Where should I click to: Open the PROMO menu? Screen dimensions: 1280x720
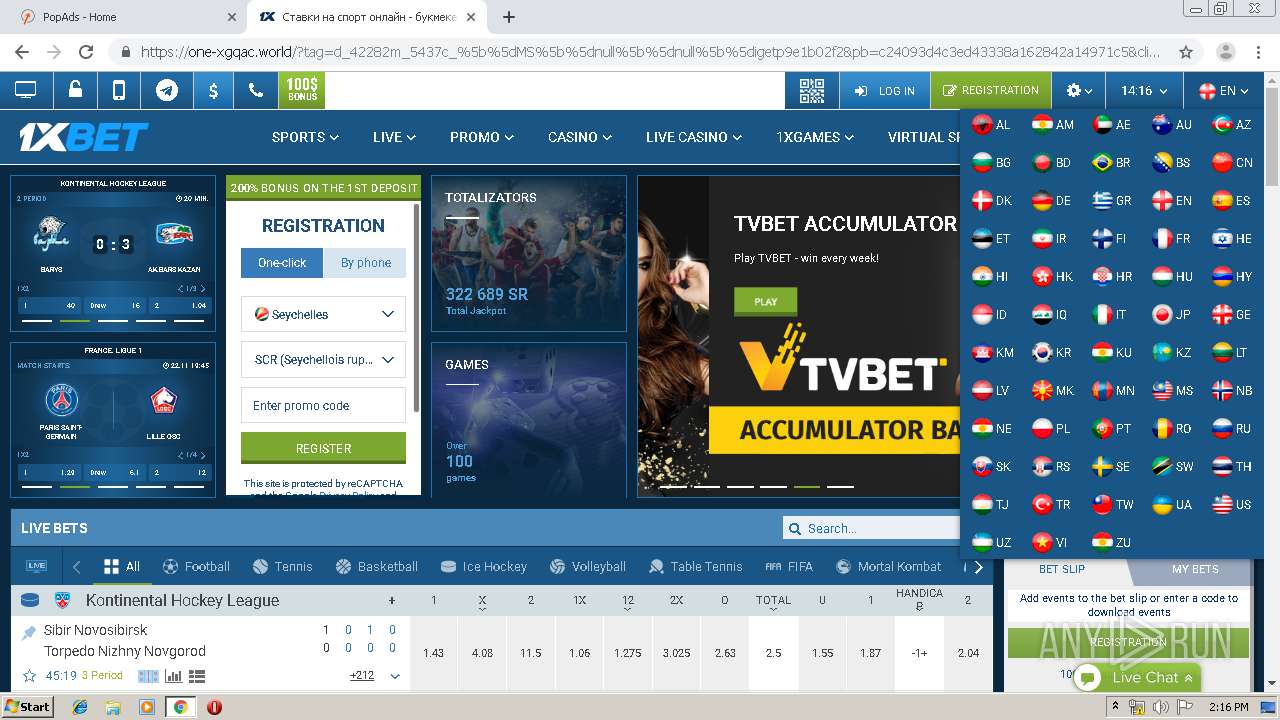pos(482,137)
